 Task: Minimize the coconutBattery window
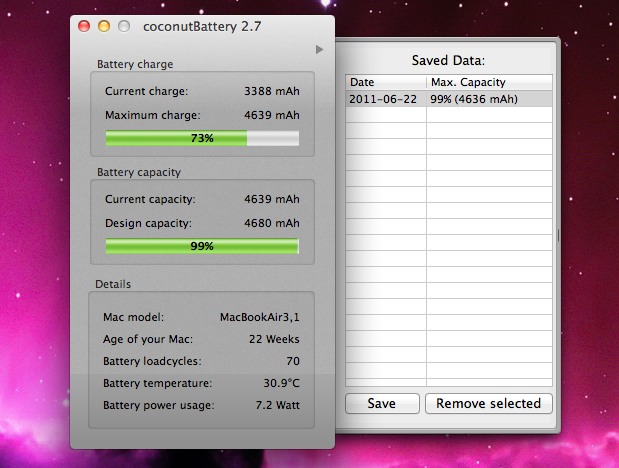coord(104,26)
